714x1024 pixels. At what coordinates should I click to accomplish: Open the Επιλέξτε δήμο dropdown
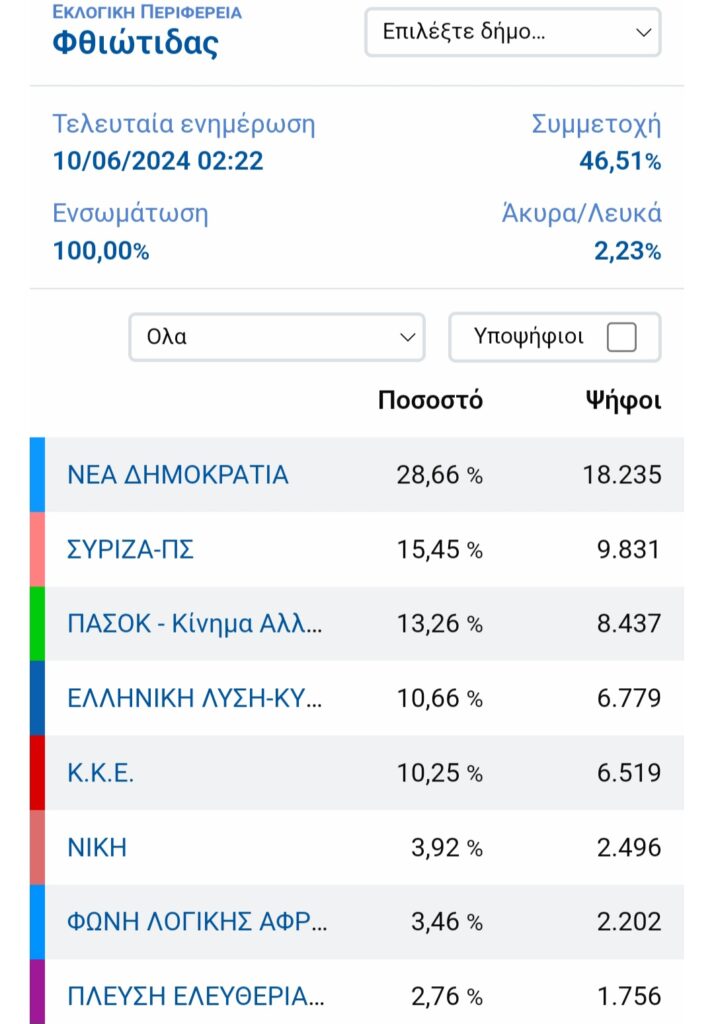[x=513, y=32]
